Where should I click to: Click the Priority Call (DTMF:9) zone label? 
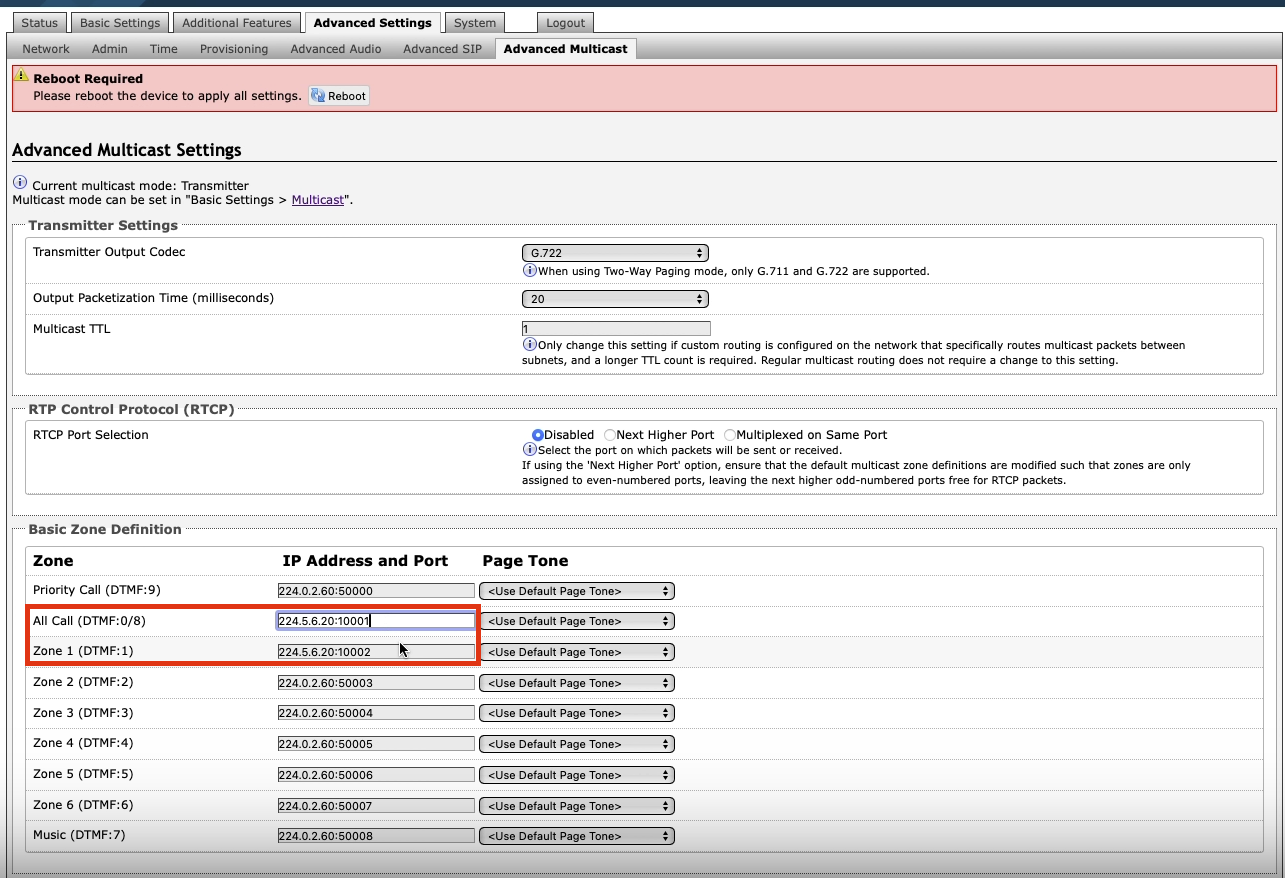[x=97, y=590]
